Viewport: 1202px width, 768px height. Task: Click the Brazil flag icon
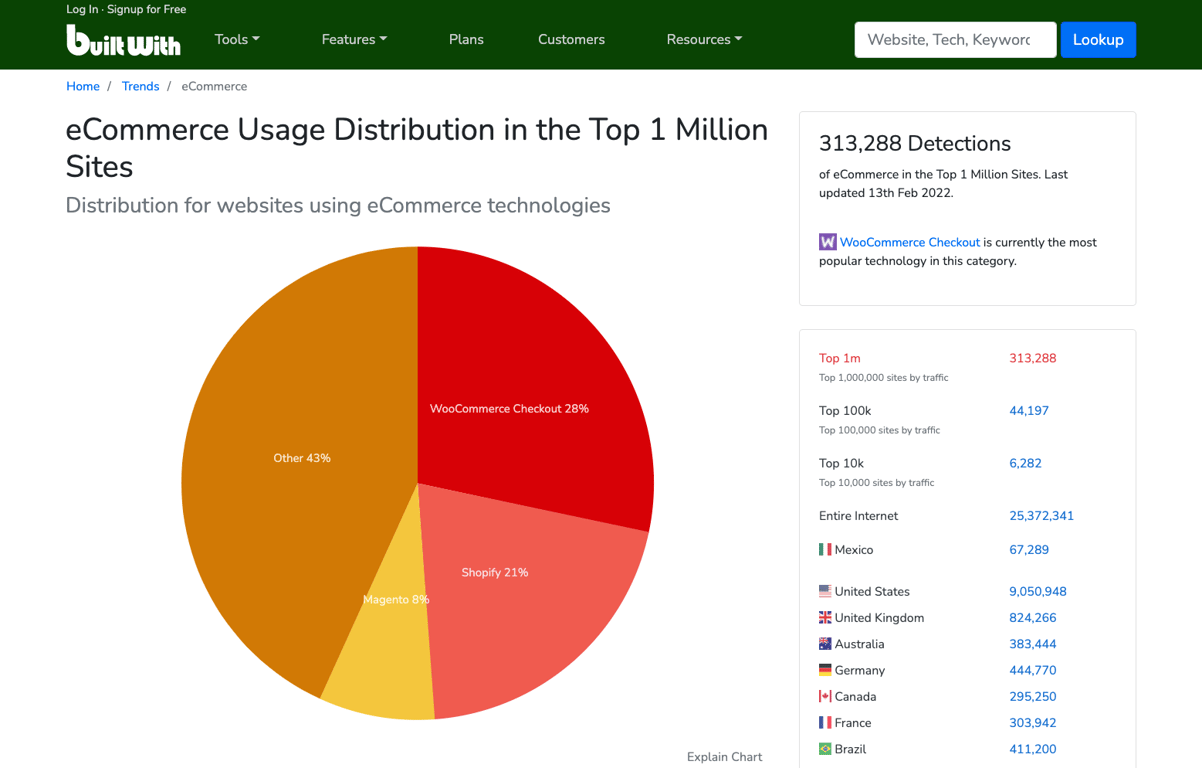tap(825, 749)
